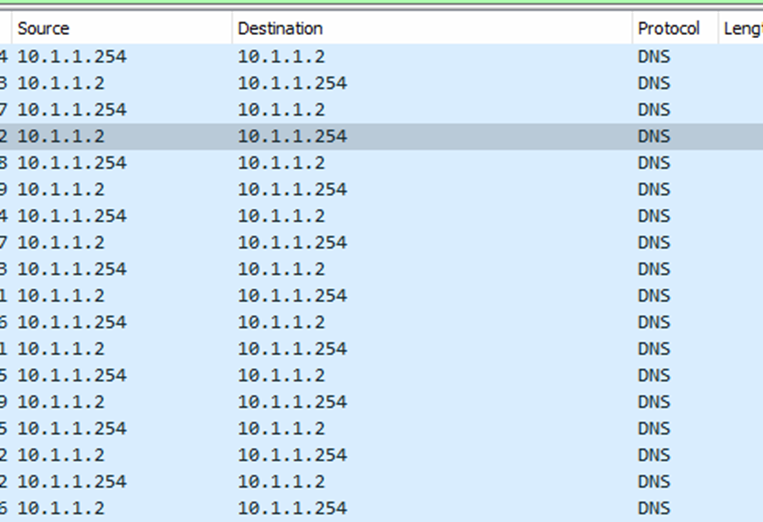Click the Protocol column header
Screen dimensions: 763x522
click(668, 29)
